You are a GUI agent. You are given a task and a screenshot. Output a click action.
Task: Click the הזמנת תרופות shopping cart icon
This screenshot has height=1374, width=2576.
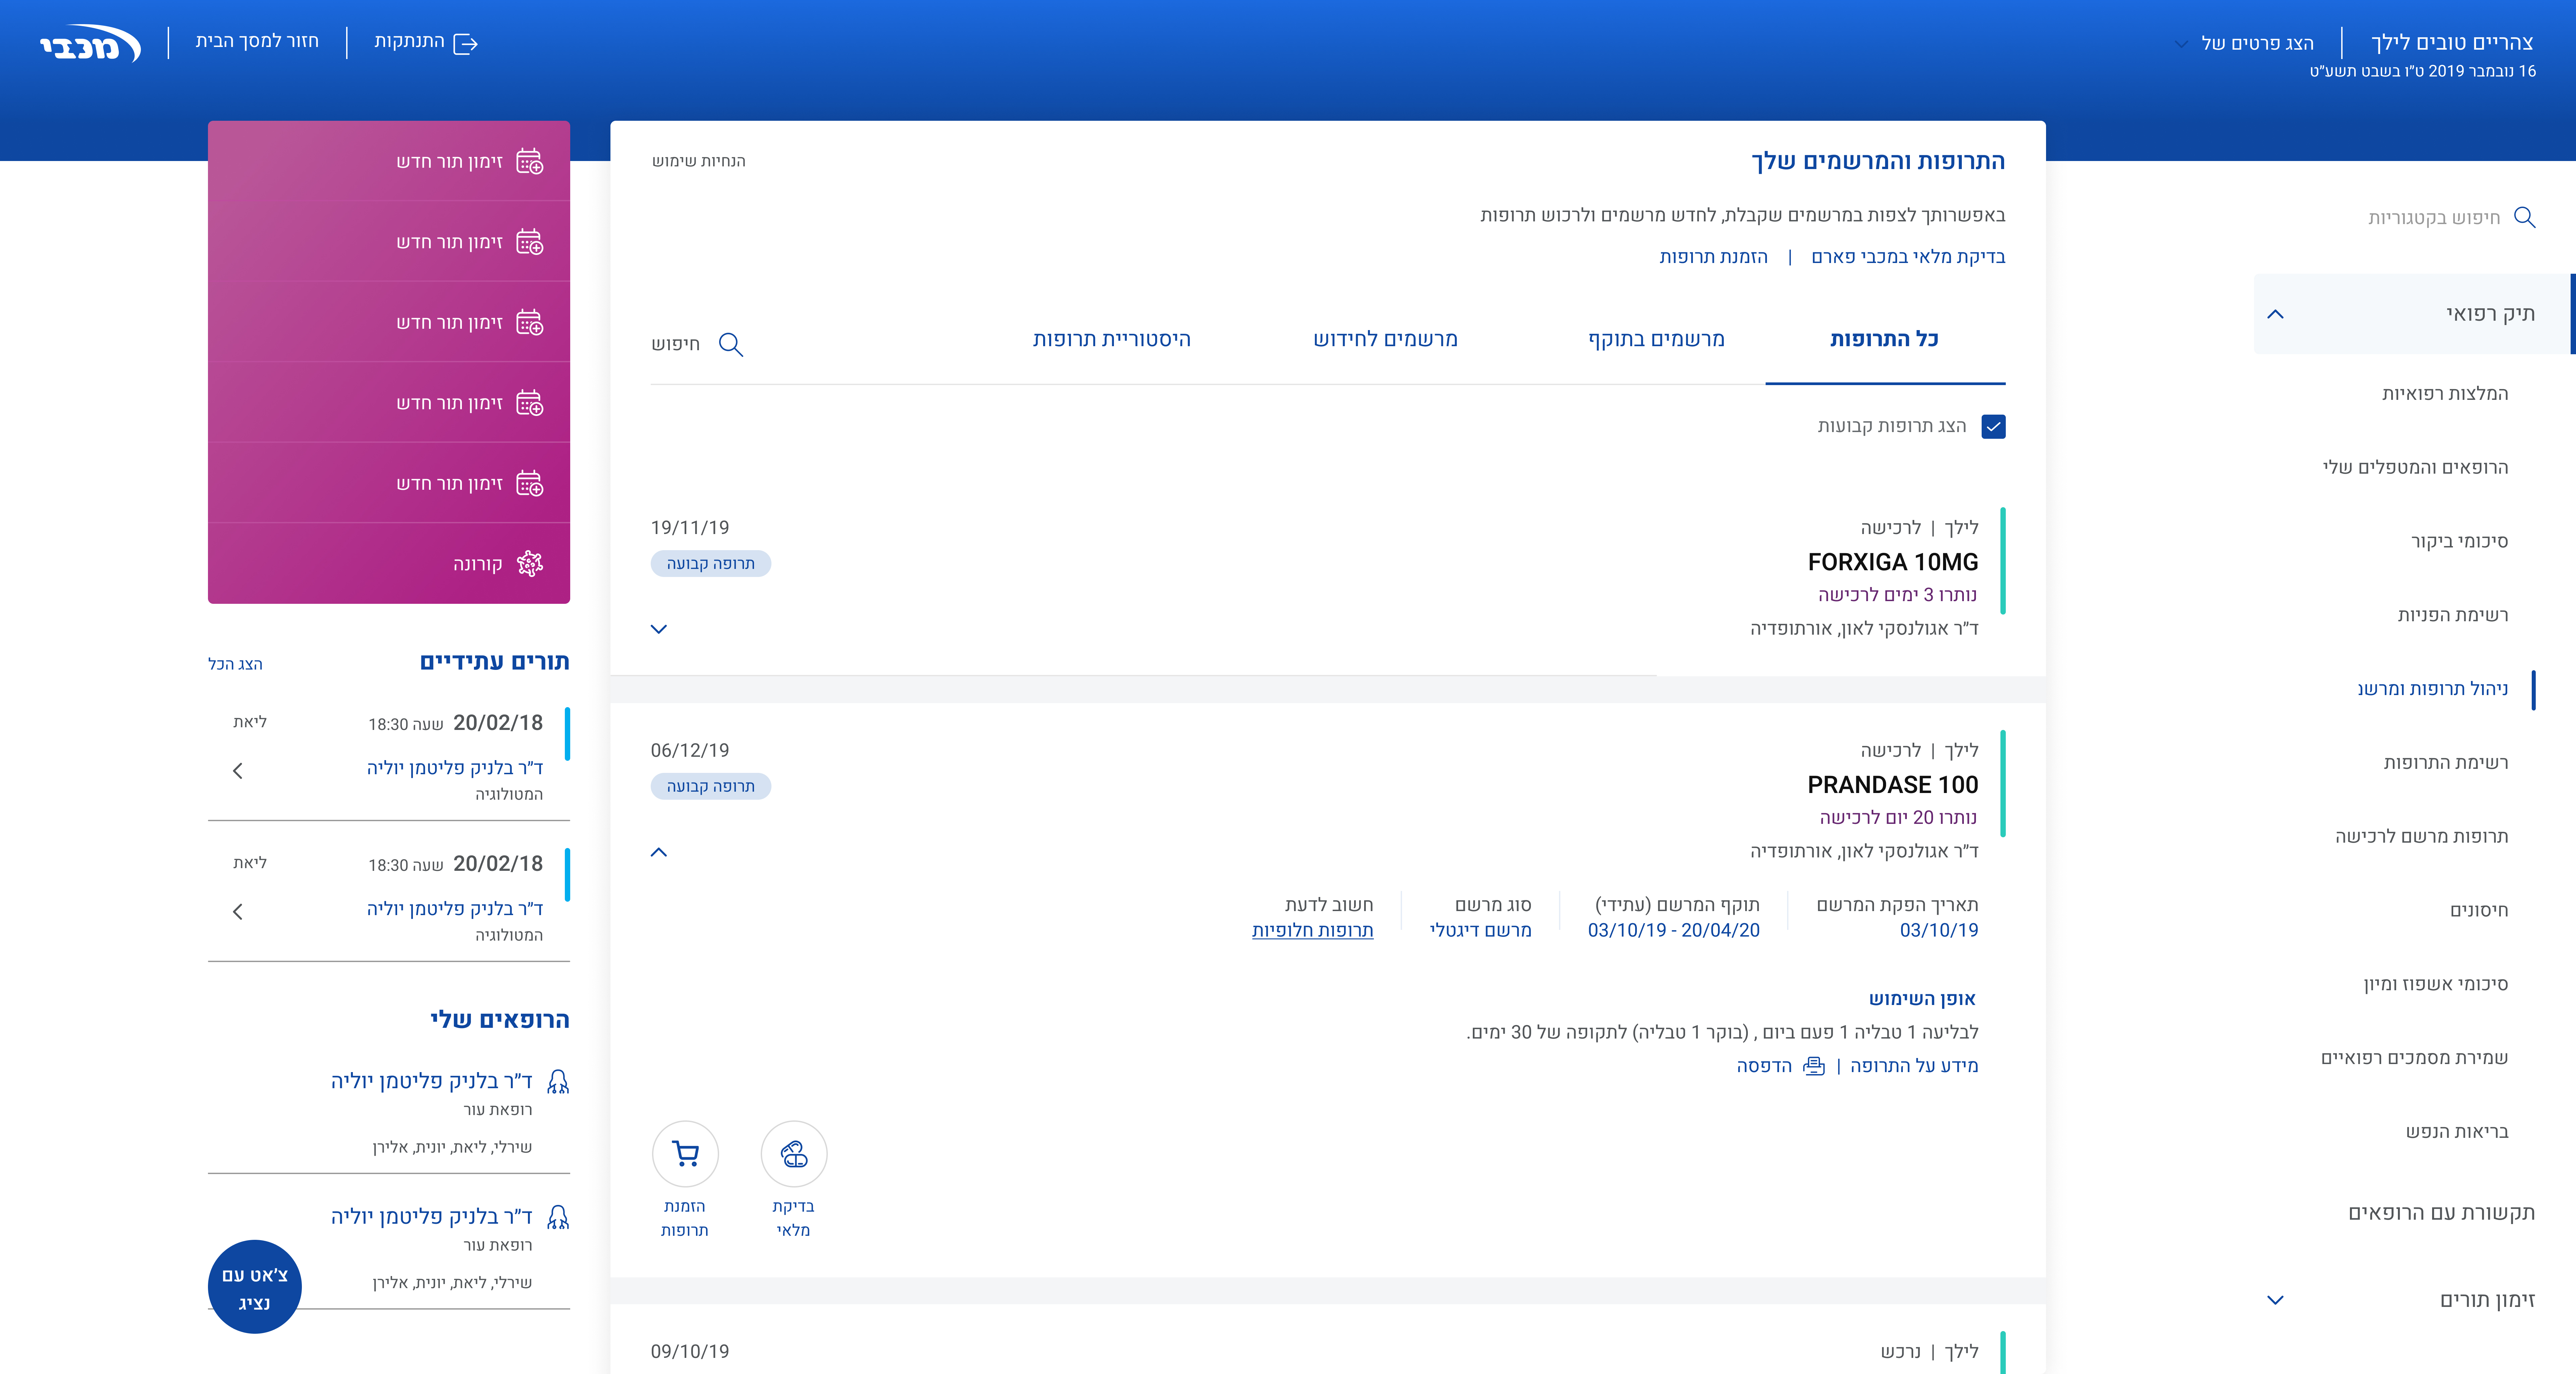(x=685, y=1154)
